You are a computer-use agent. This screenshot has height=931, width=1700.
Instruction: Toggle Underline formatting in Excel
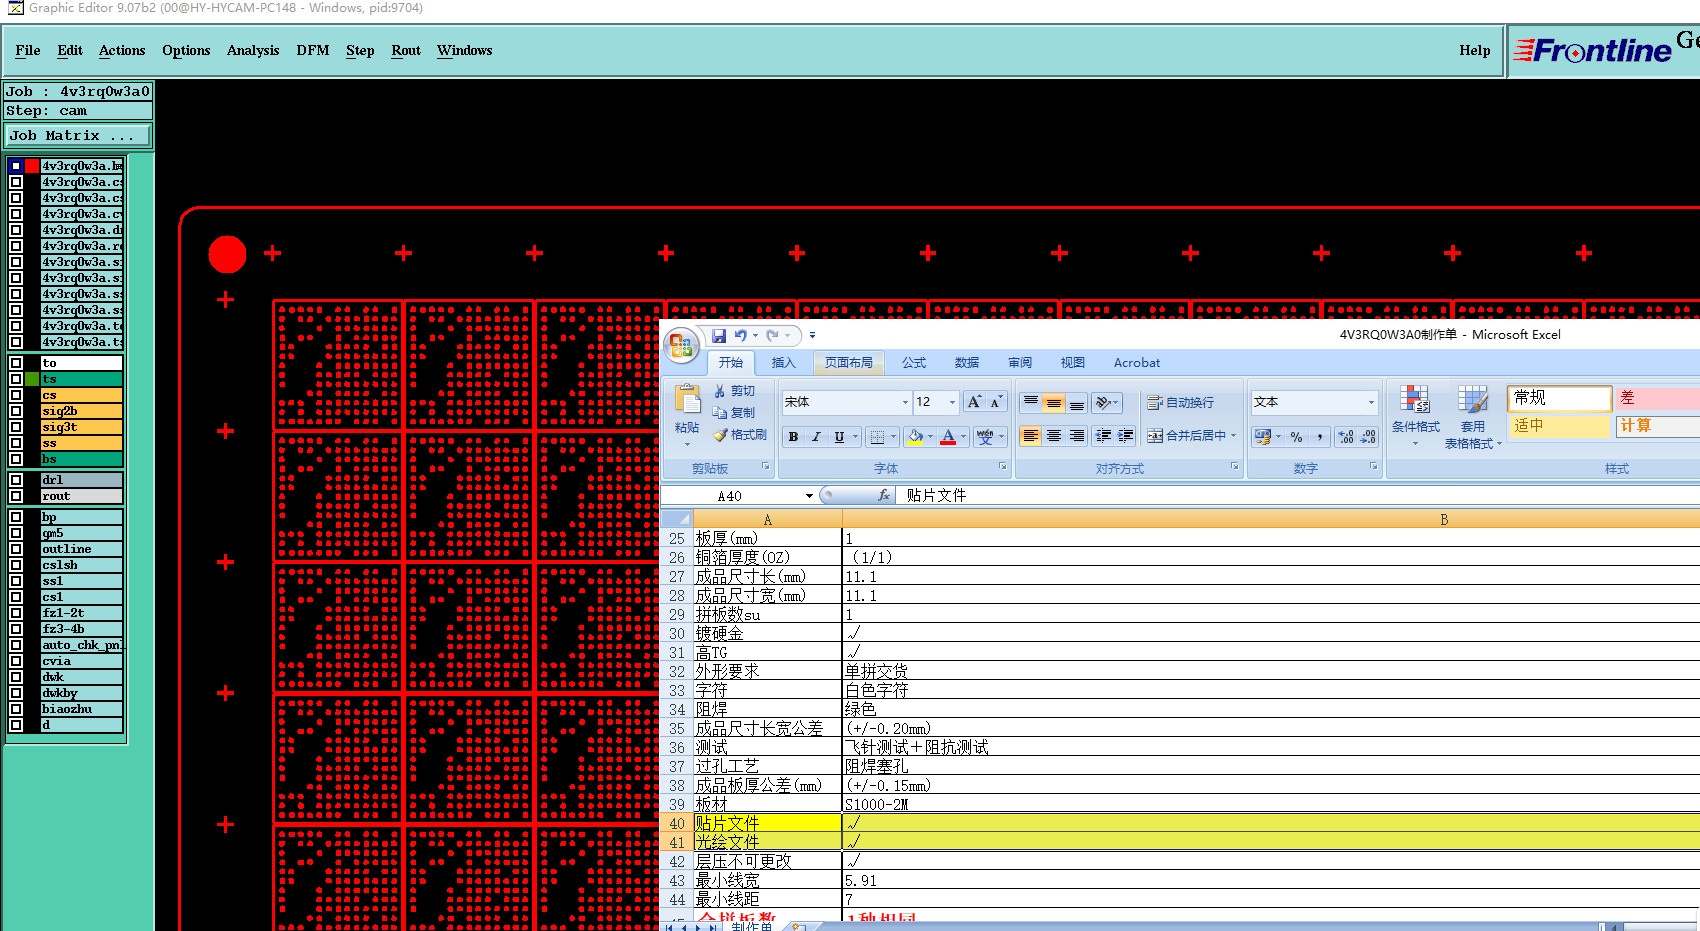pyautogui.click(x=839, y=437)
